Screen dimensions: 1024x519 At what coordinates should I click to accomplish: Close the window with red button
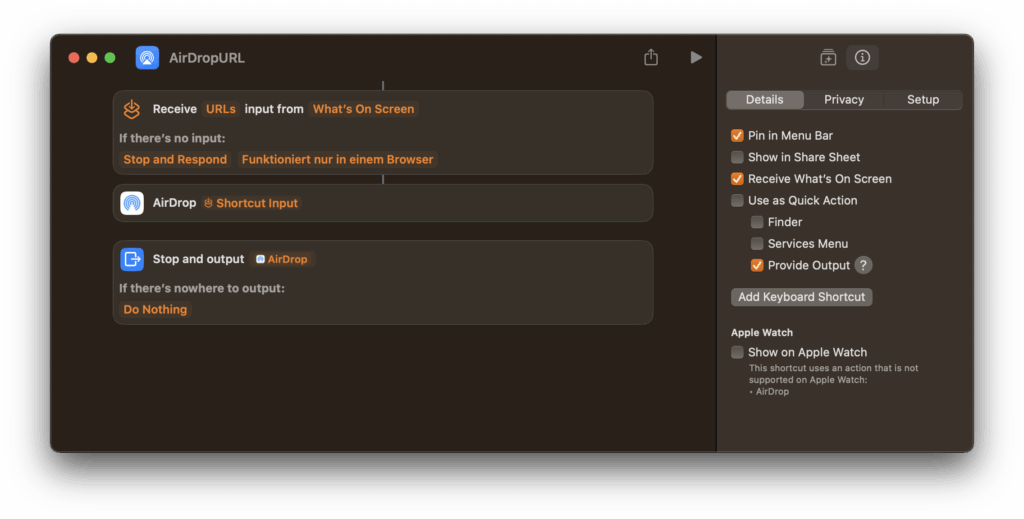[x=74, y=58]
